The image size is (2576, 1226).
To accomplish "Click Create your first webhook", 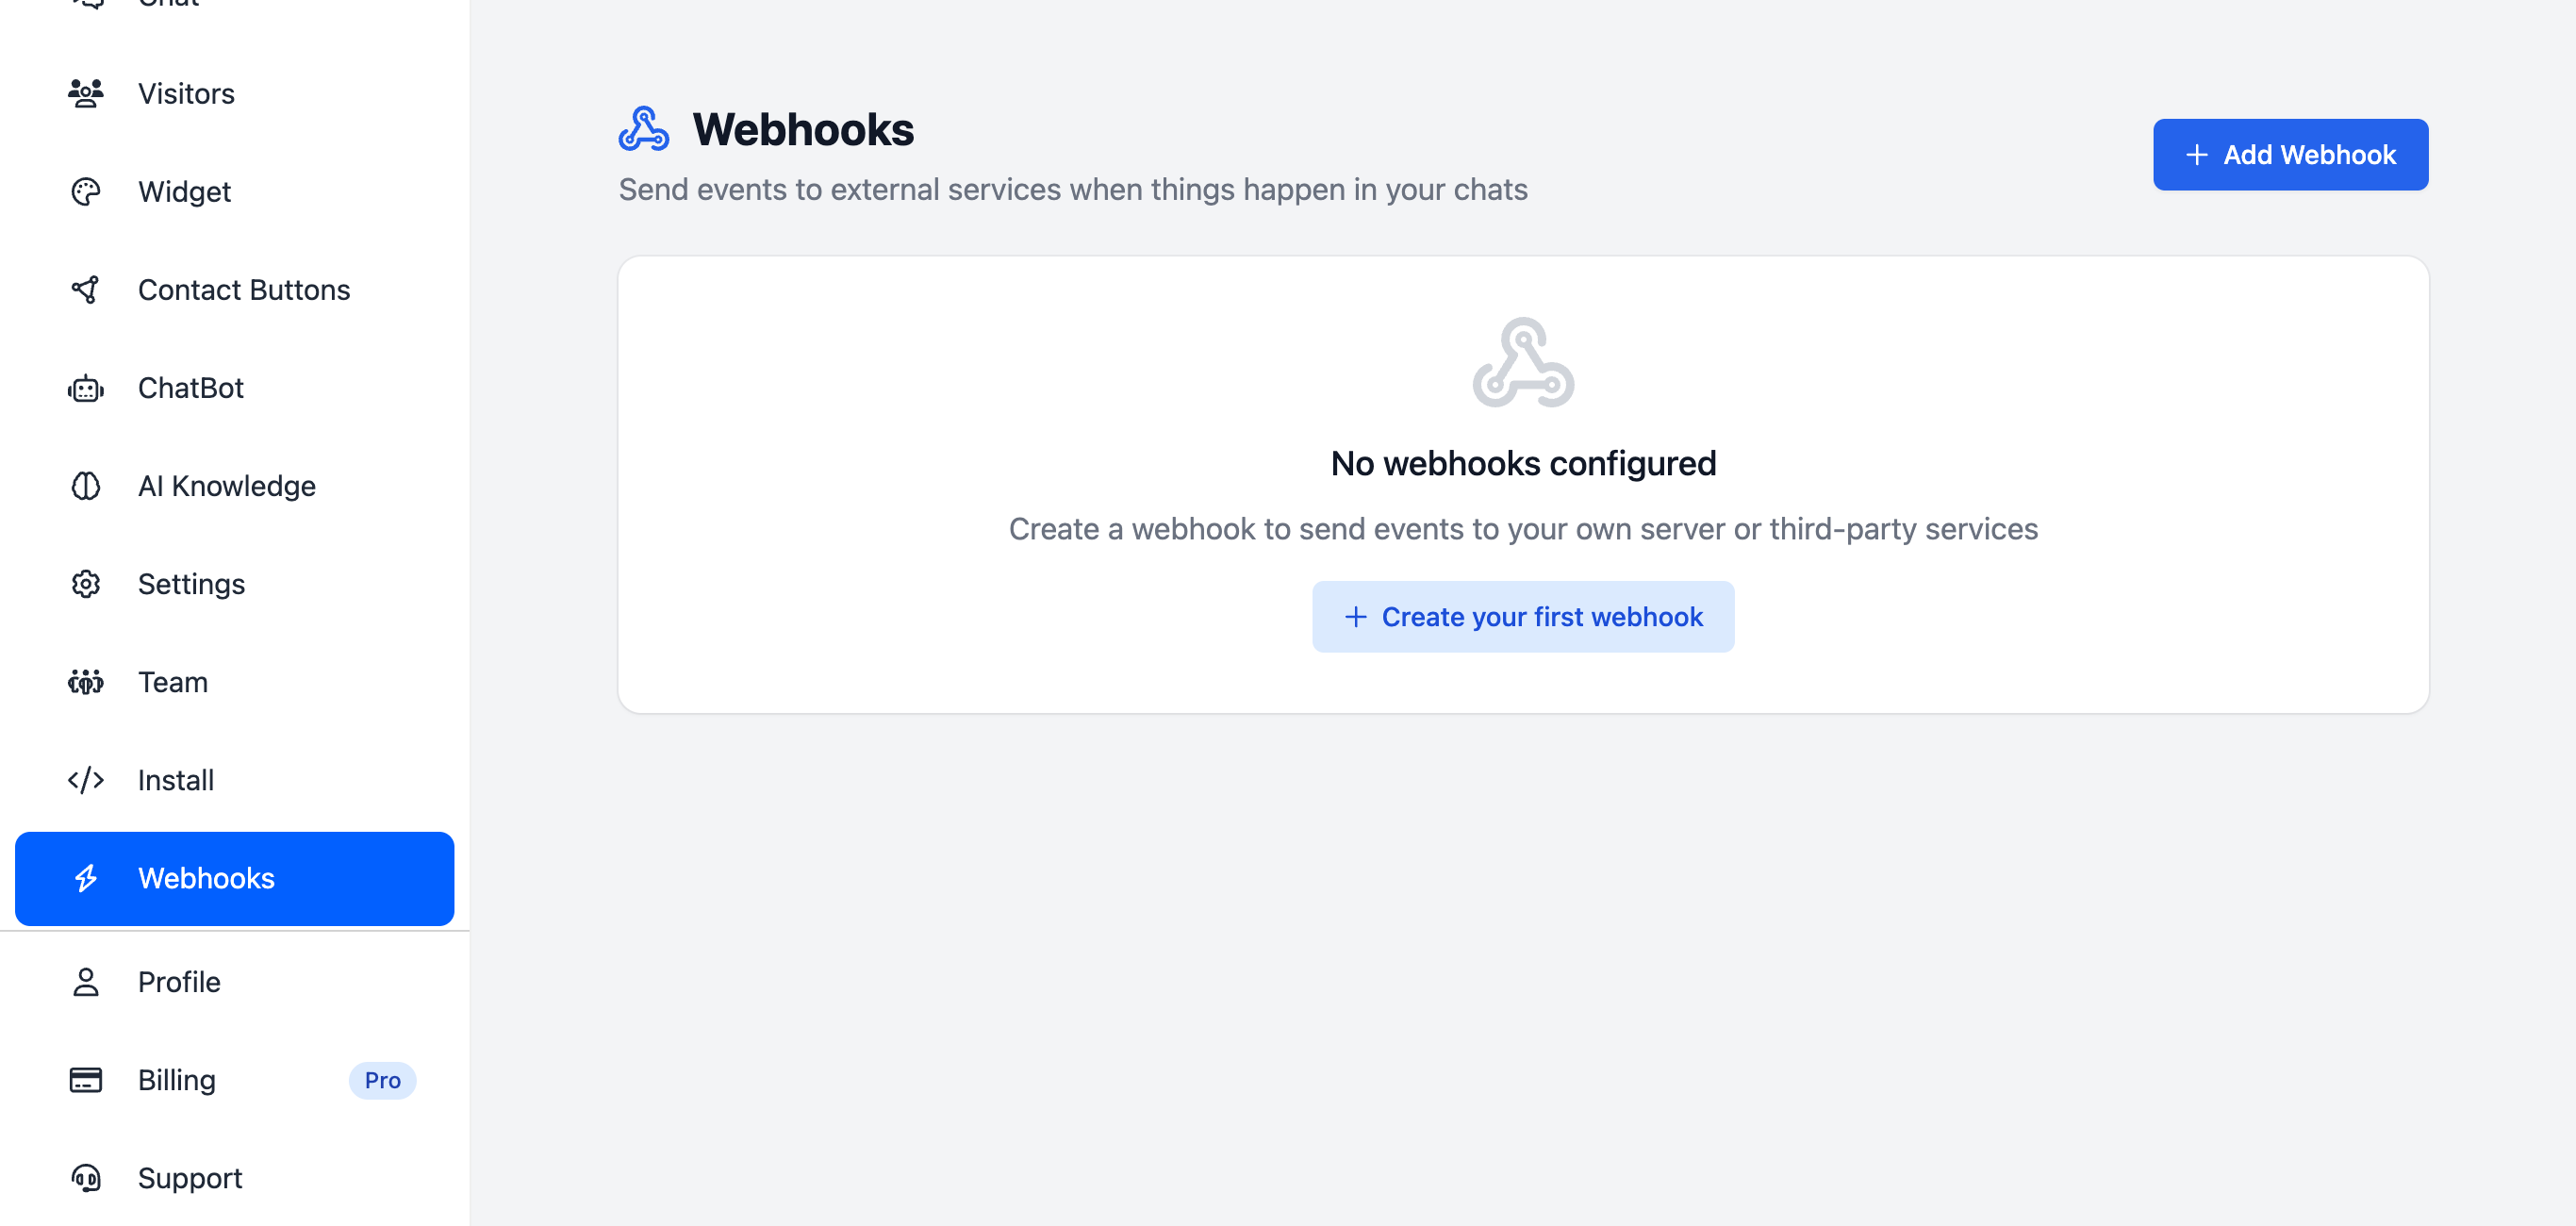I will point(1522,617).
